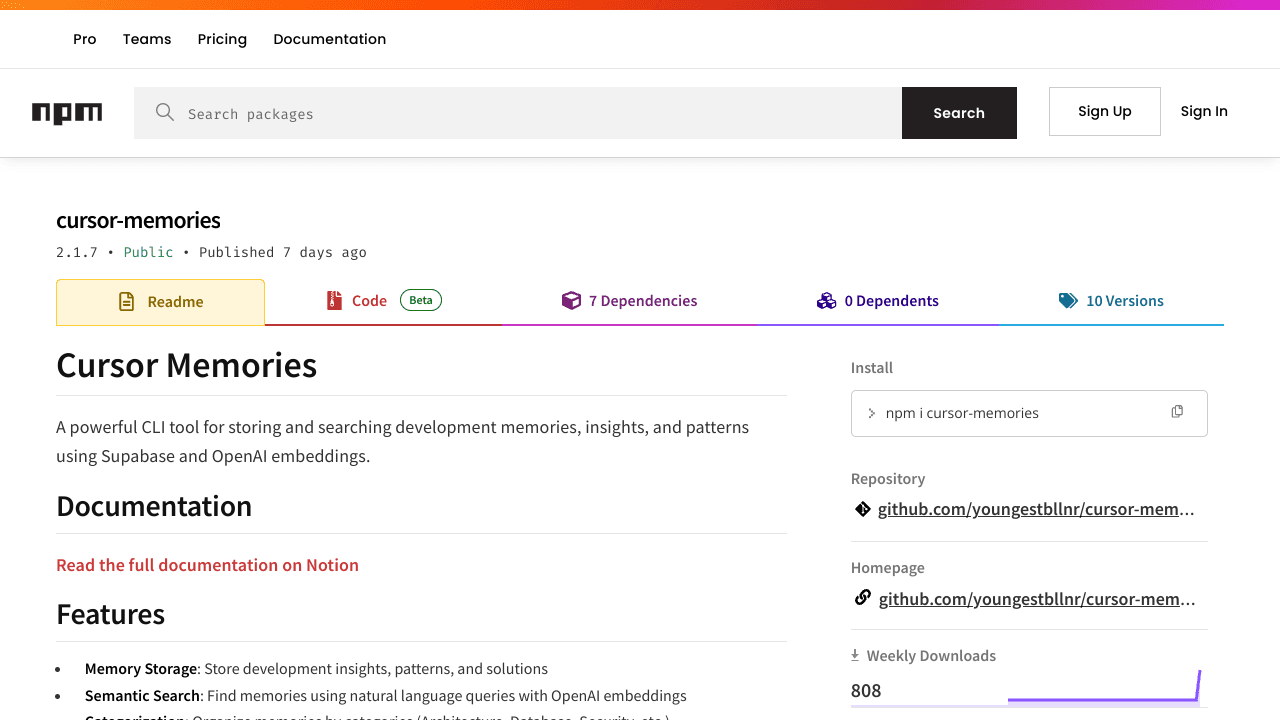Click the Homepage label
Screen dimensions: 1280x720
[888, 568]
